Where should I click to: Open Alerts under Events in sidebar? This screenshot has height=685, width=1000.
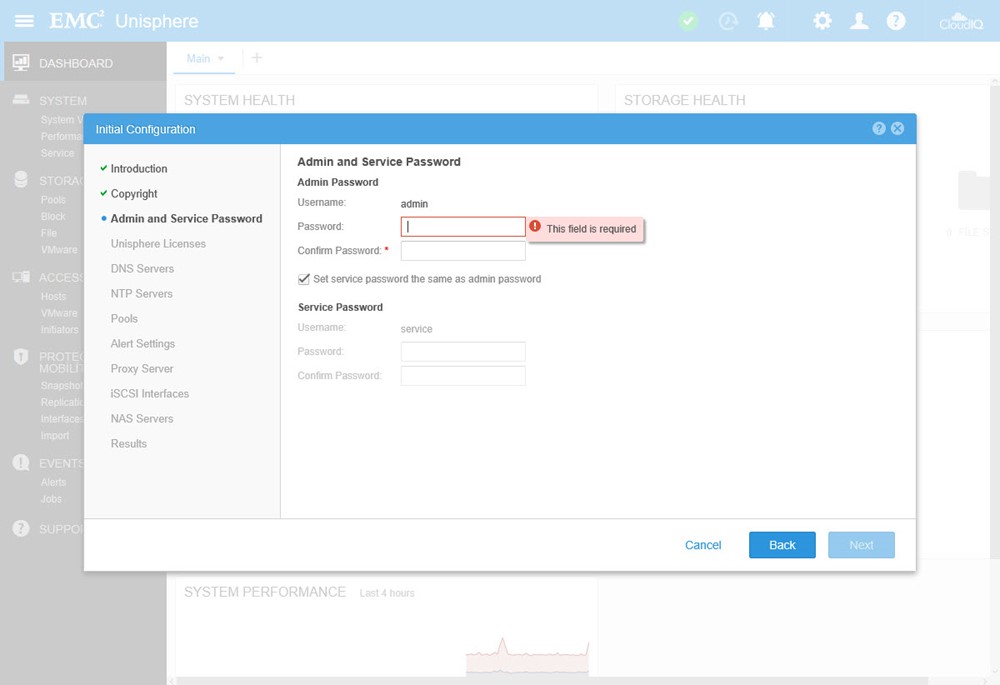pos(54,482)
